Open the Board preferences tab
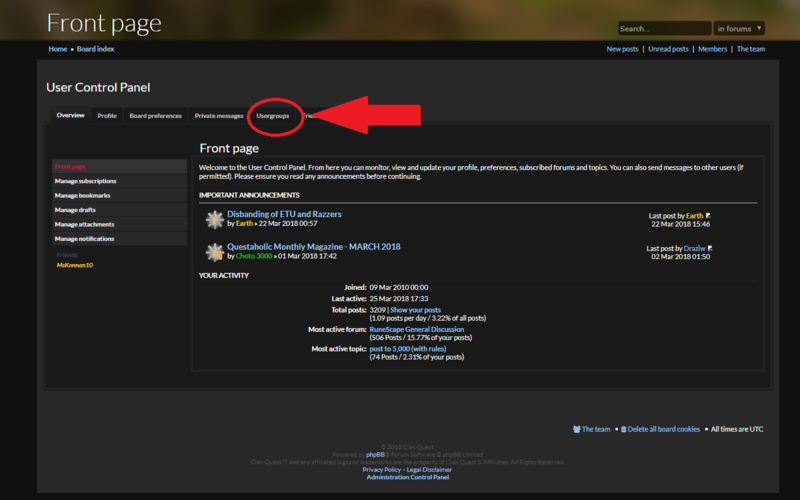This screenshot has height=500, width=800. [156, 116]
